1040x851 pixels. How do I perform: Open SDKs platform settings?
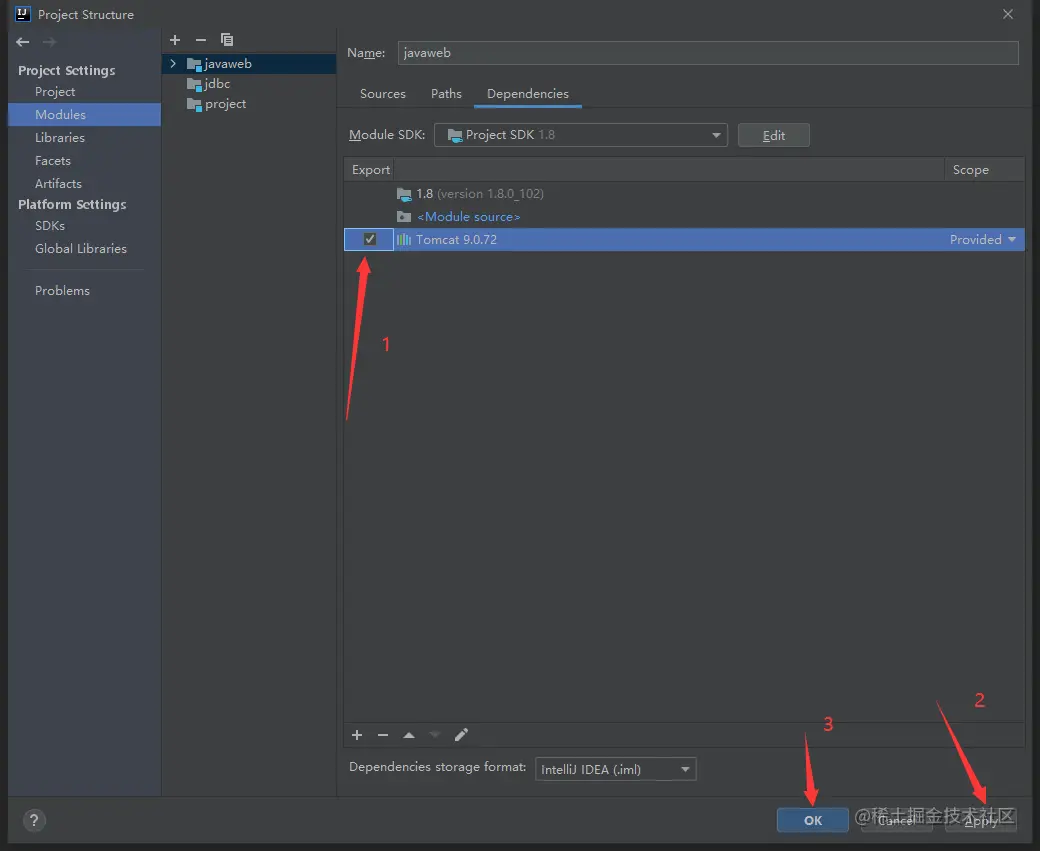tap(50, 226)
